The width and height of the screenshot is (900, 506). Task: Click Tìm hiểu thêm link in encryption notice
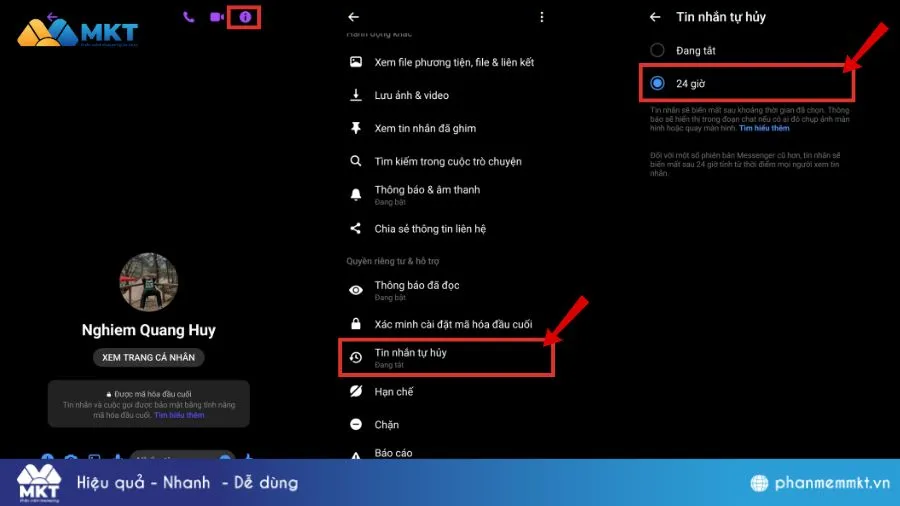pos(179,415)
